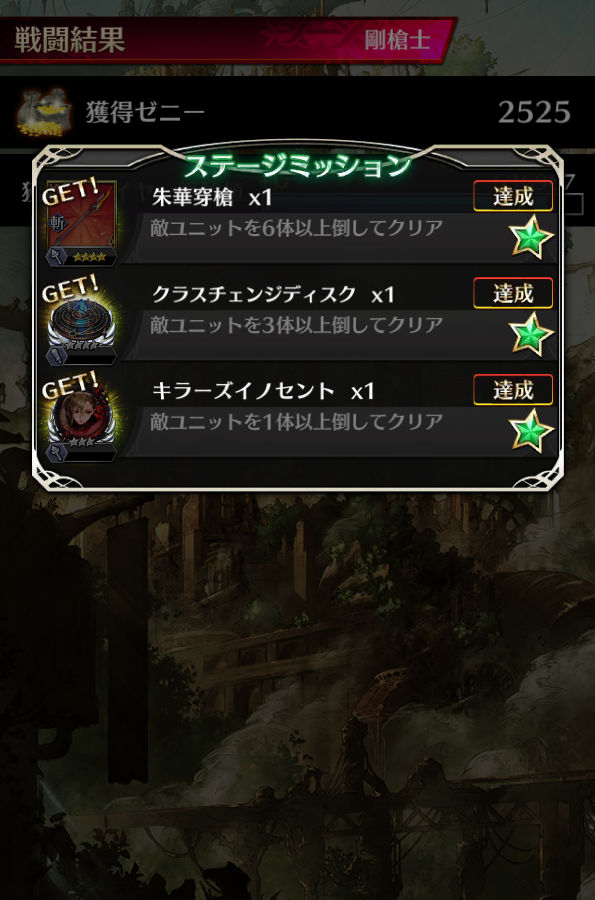Tap GET! badge on 朱華穿槍 reward
The image size is (595, 900).
tap(70, 193)
